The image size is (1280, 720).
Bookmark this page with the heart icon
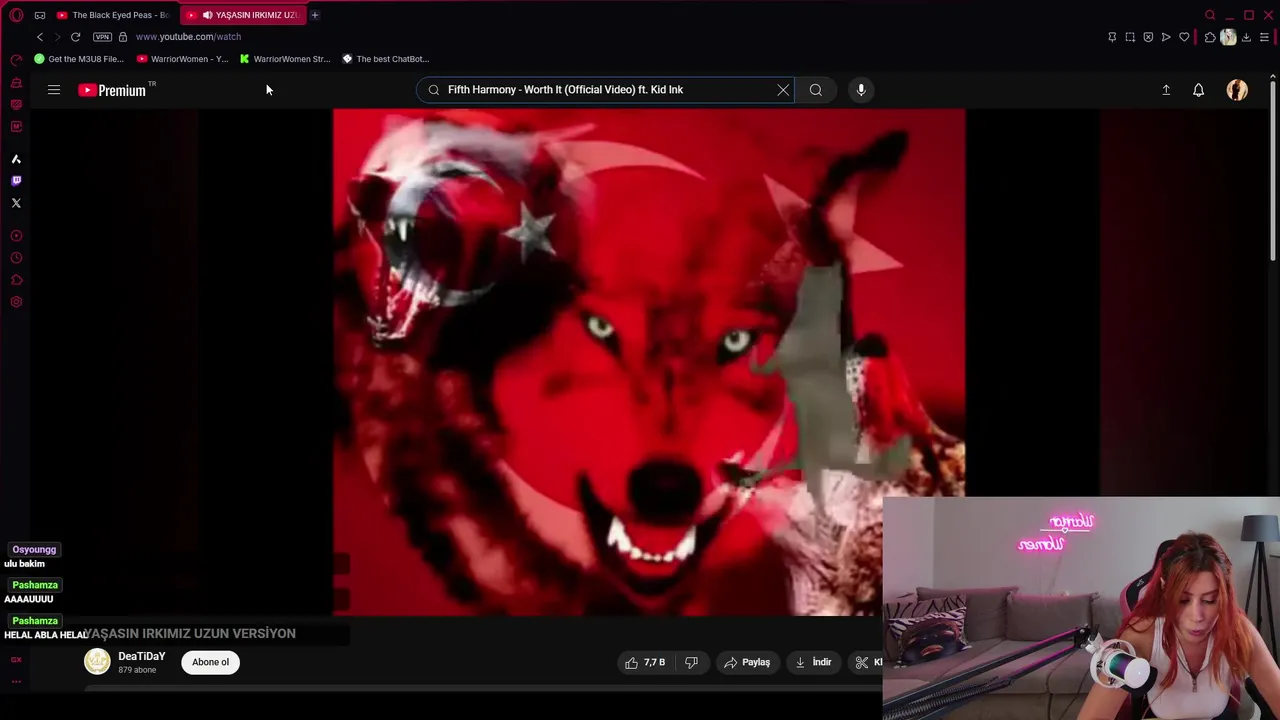tap(1184, 37)
